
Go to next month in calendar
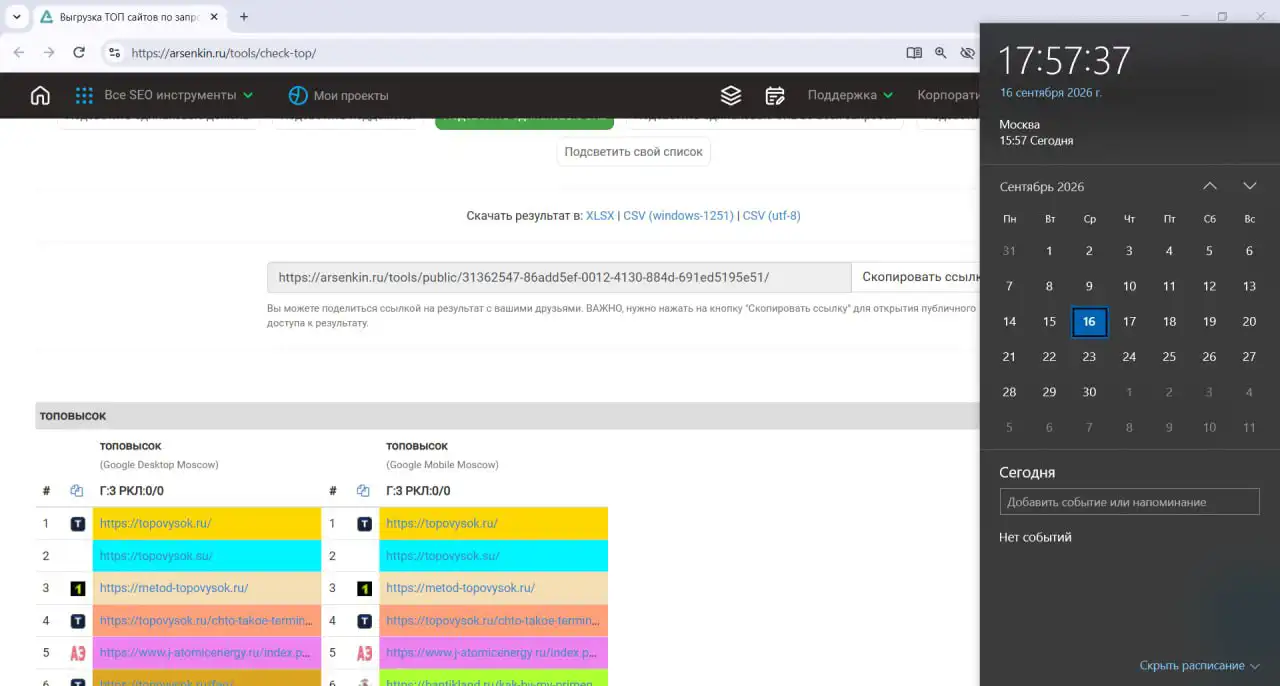point(1250,186)
